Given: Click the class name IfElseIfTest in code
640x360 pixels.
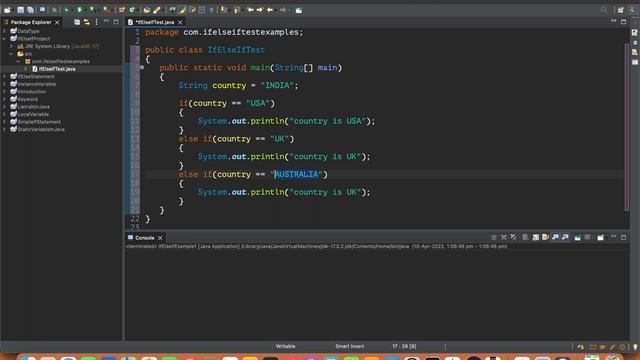Looking at the screenshot, I should point(236,50).
